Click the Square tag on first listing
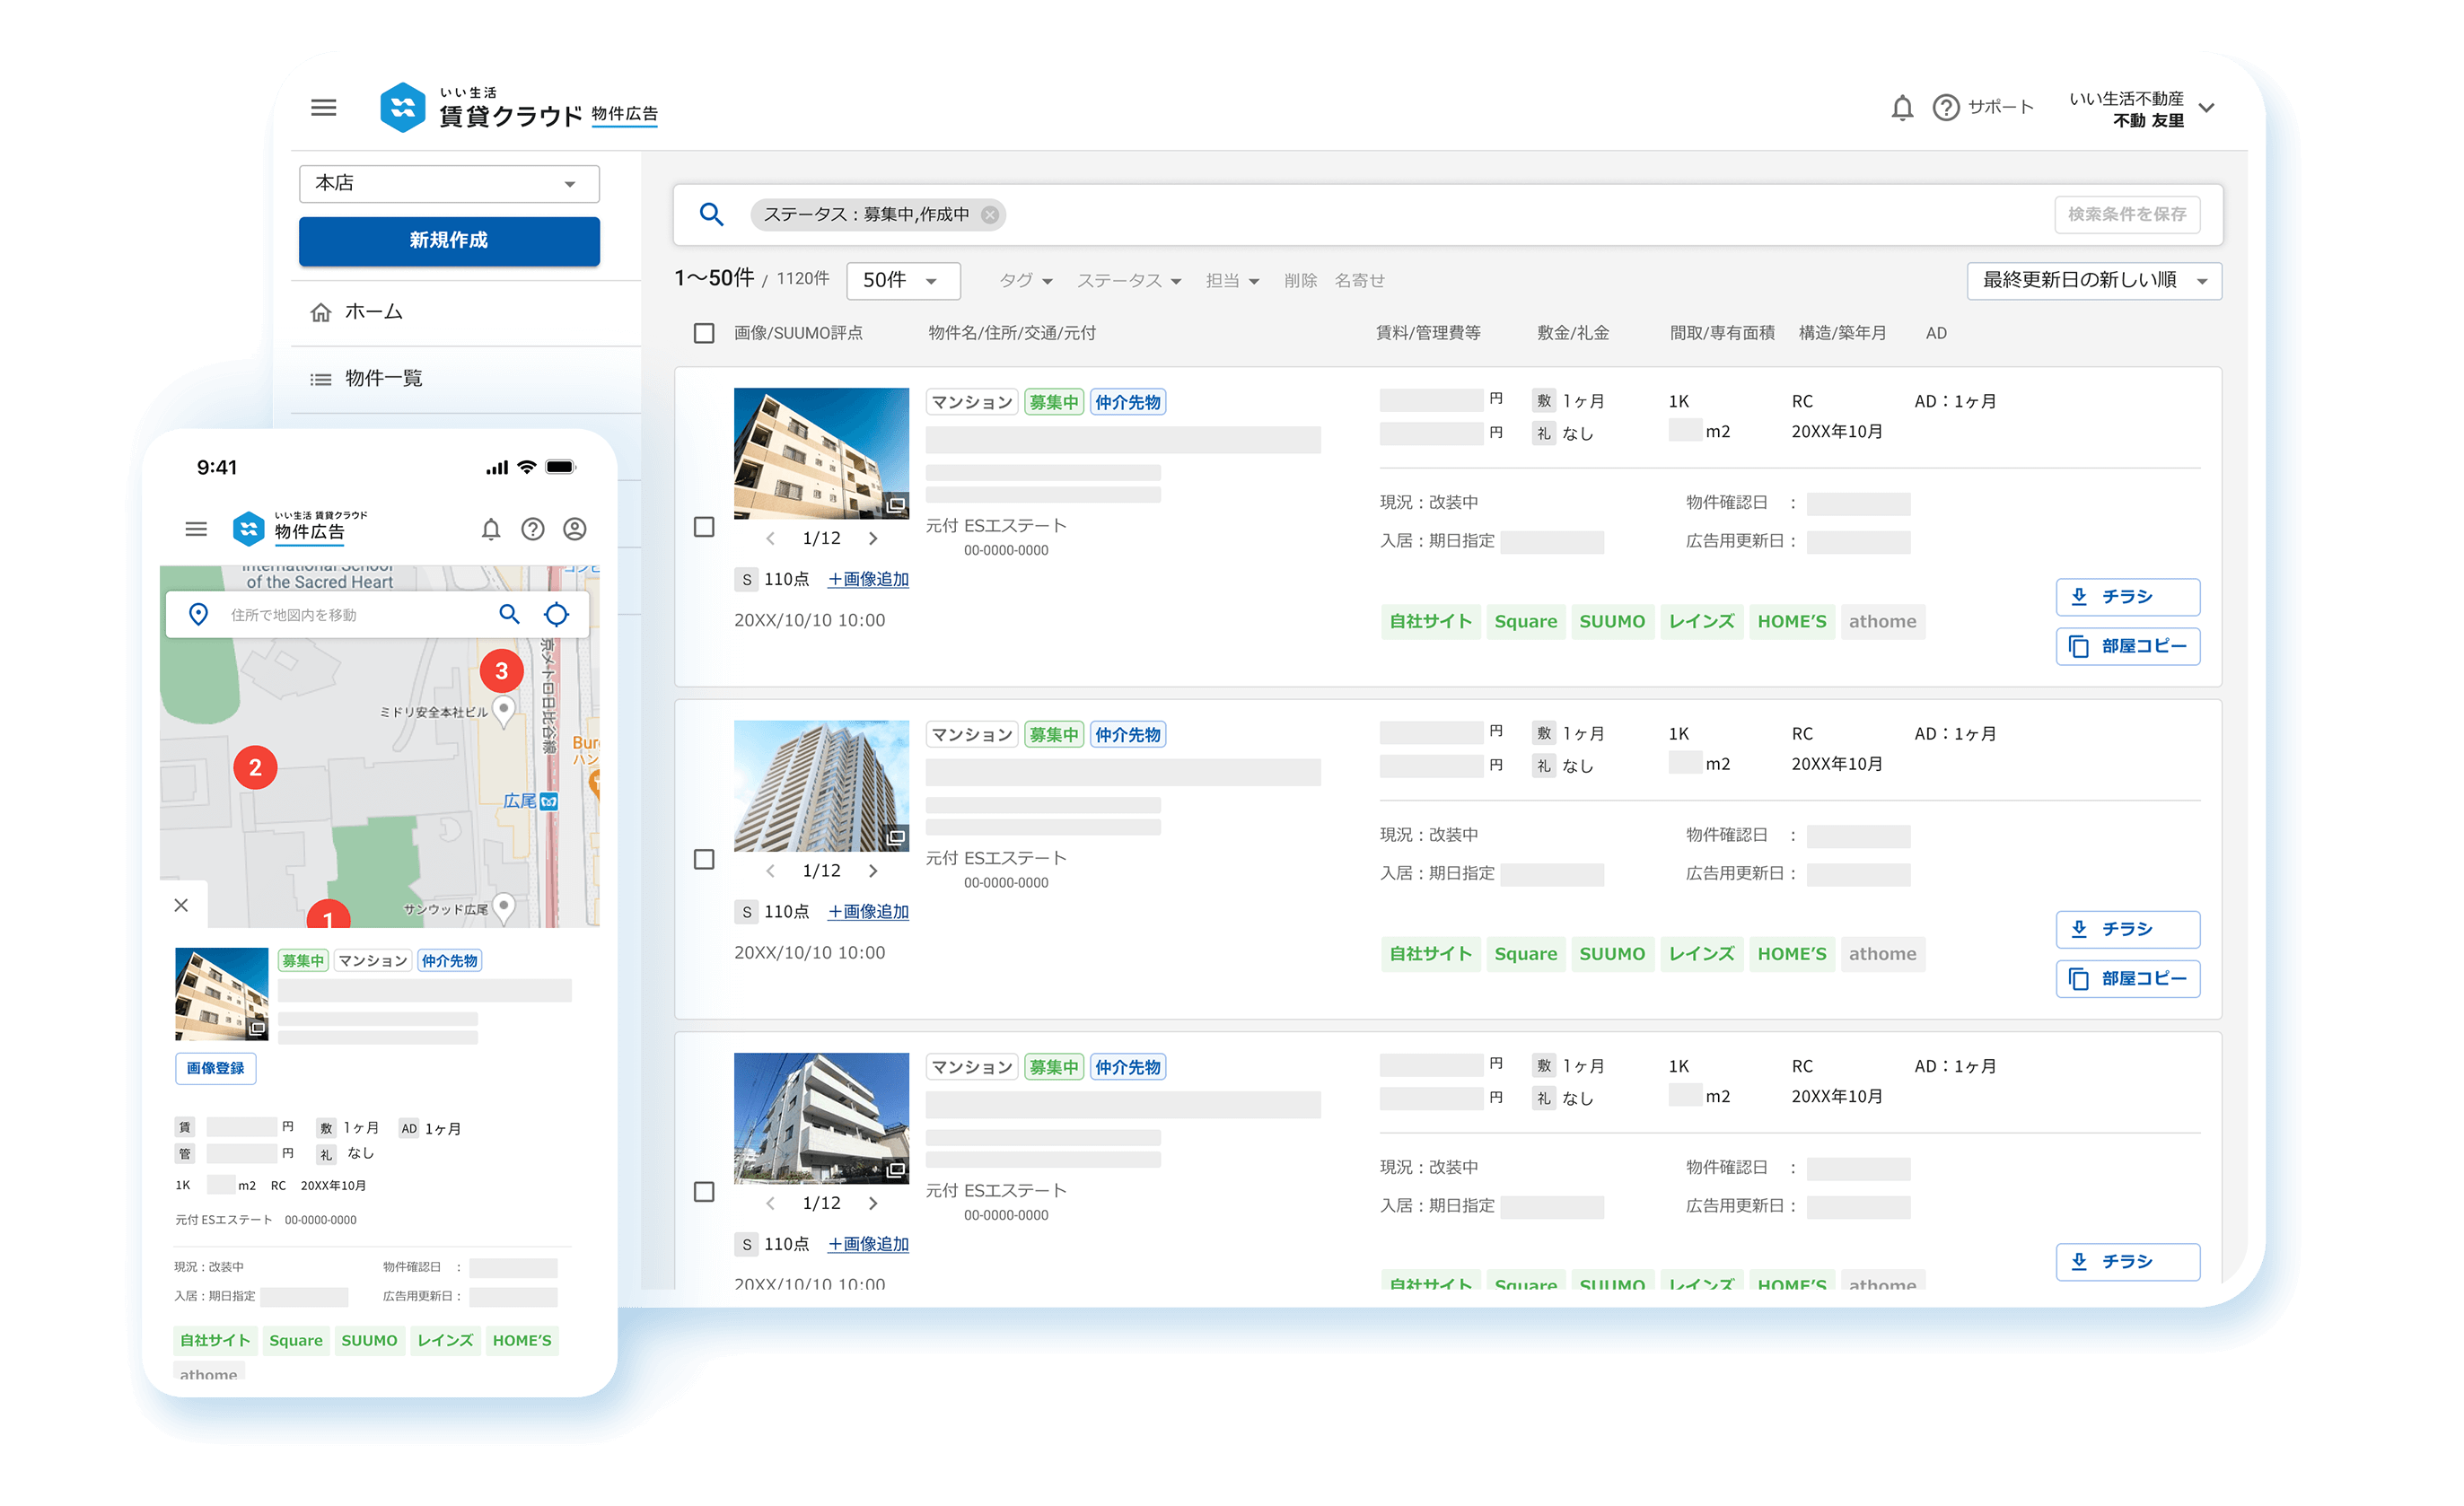Viewport: 2464px width, 1506px height. 1525,621
